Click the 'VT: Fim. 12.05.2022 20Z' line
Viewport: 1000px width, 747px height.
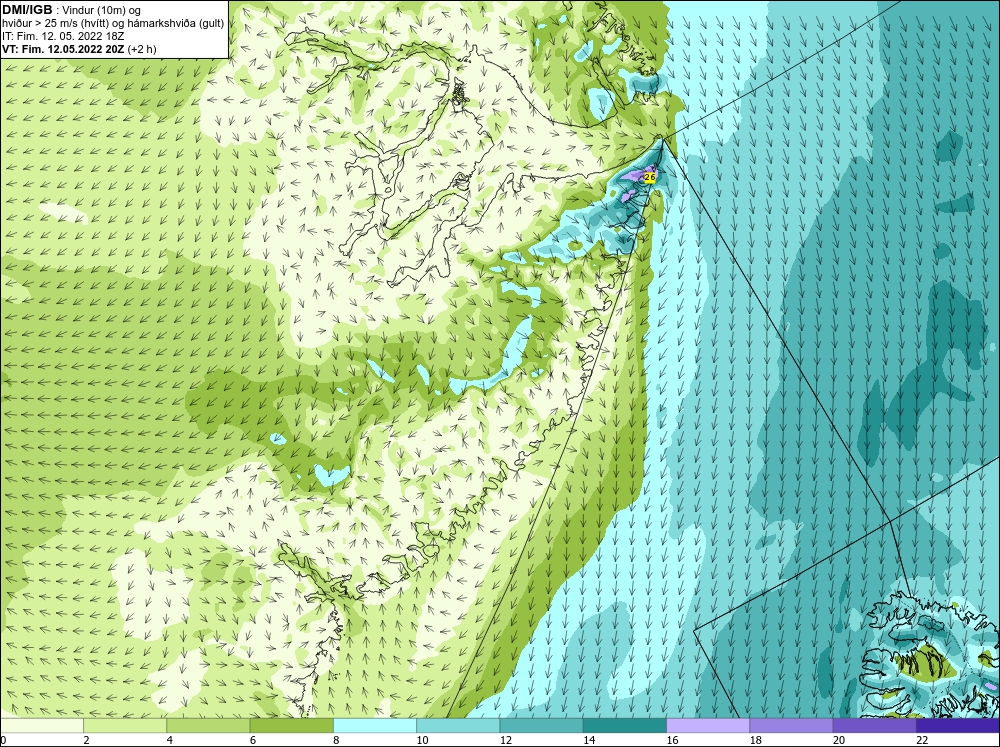coord(80,49)
